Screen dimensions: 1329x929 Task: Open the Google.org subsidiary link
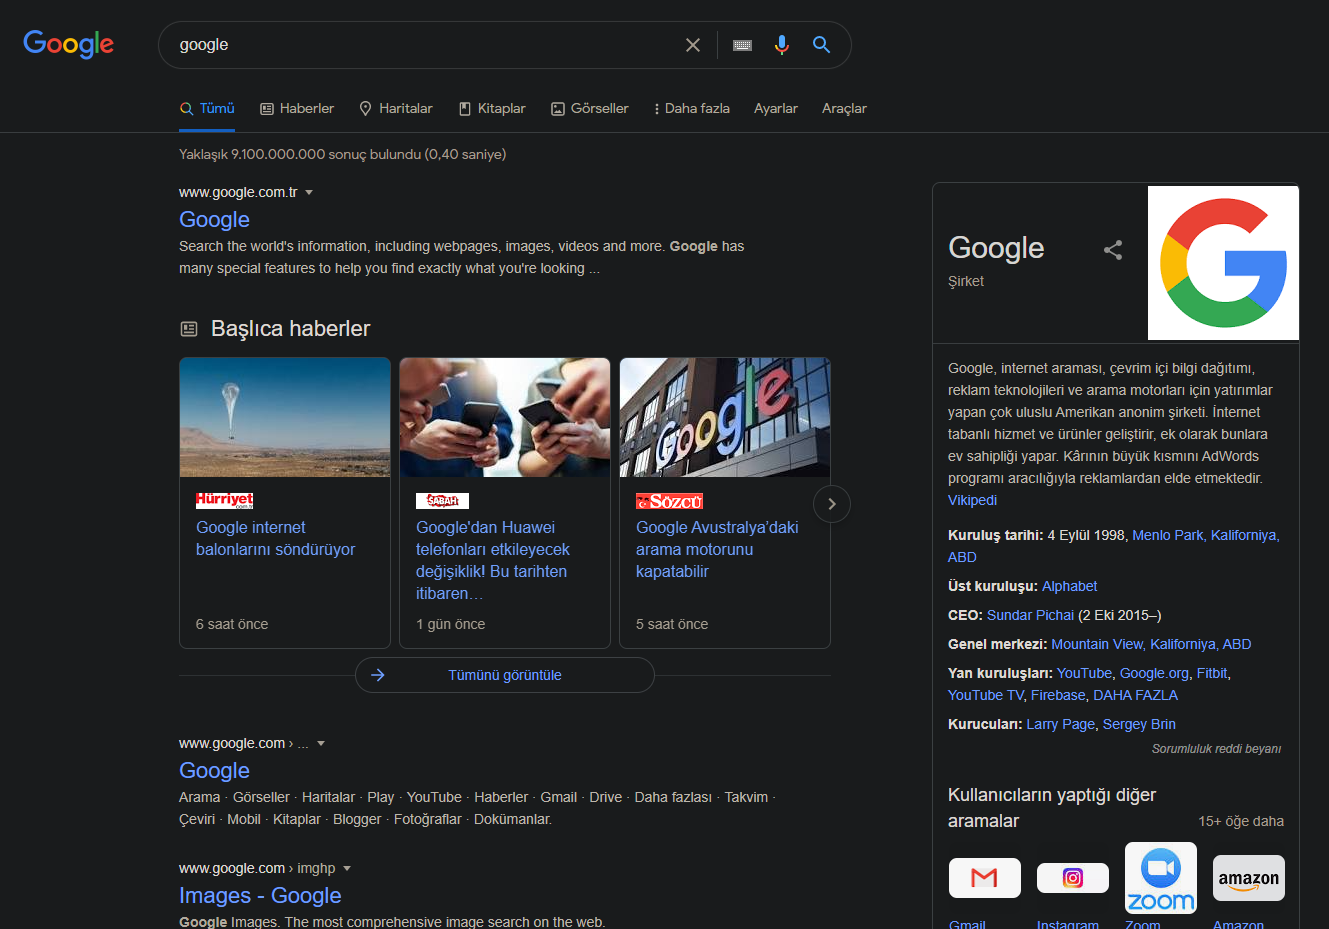click(x=1154, y=673)
